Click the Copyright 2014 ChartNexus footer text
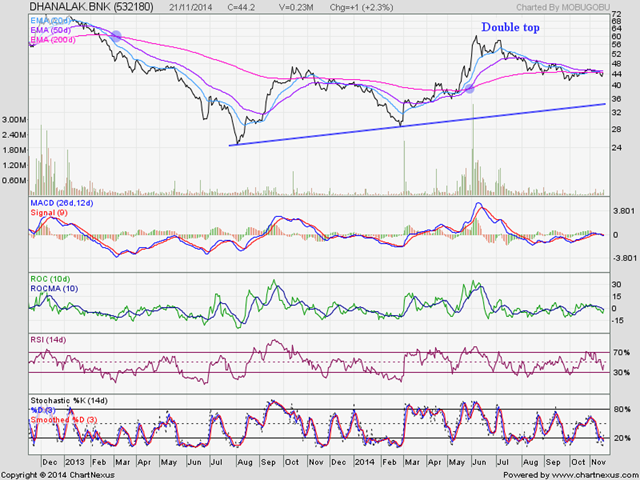 58,475
